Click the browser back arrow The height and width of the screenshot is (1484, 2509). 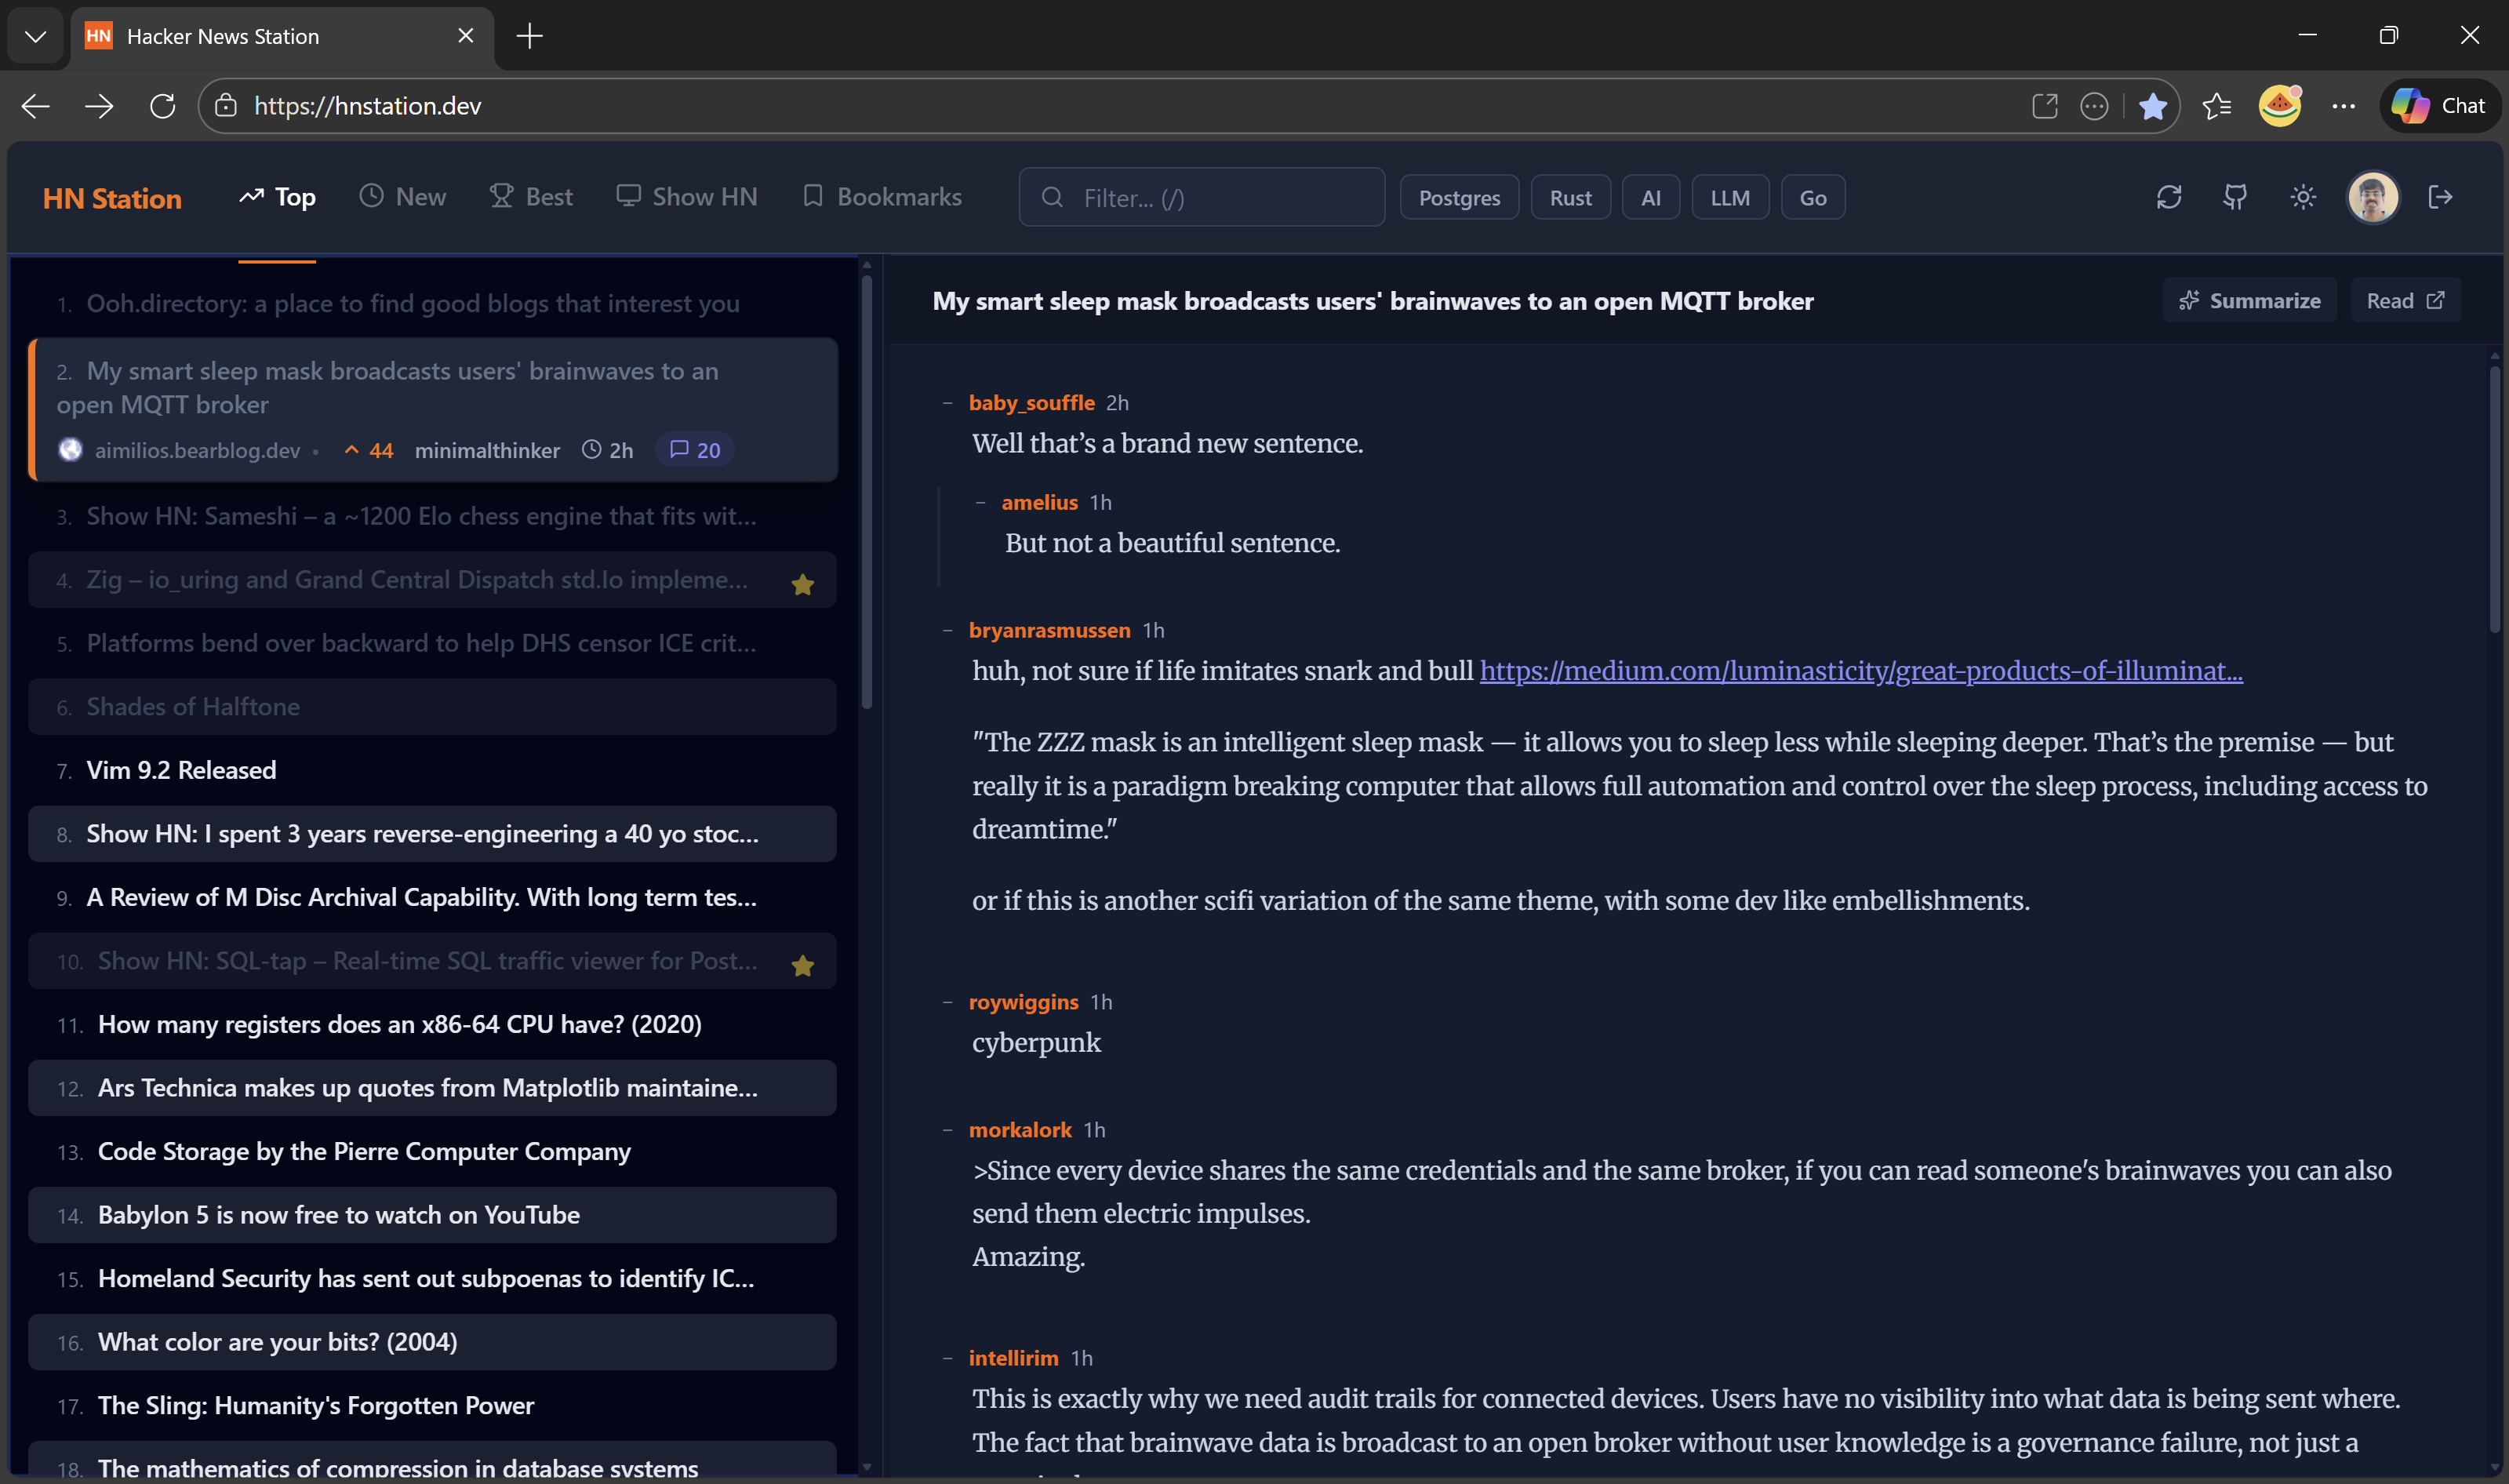pos(36,106)
